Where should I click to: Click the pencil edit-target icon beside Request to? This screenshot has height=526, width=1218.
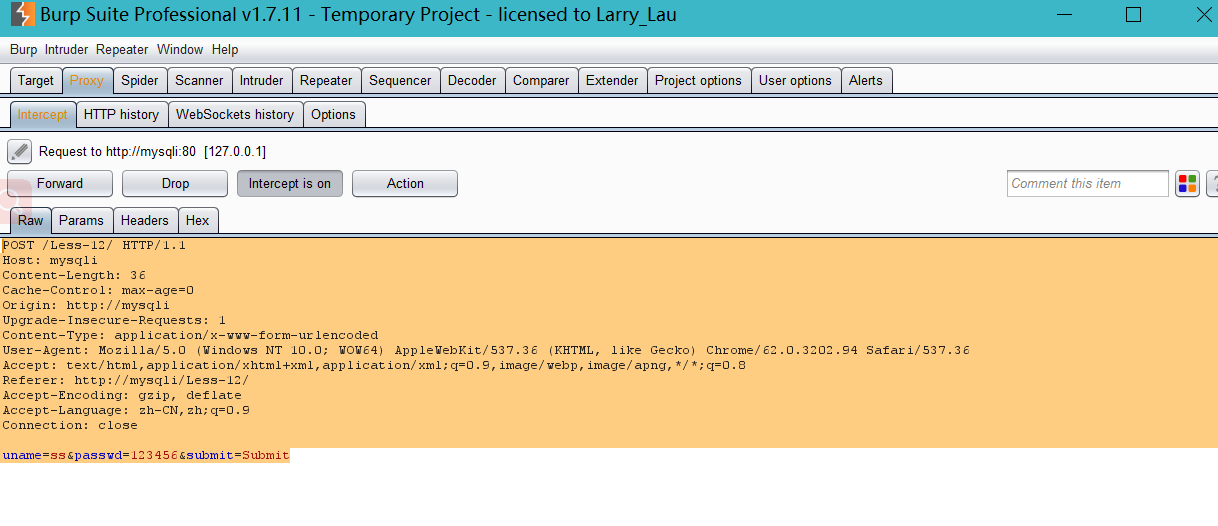pyautogui.click(x=20, y=151)
